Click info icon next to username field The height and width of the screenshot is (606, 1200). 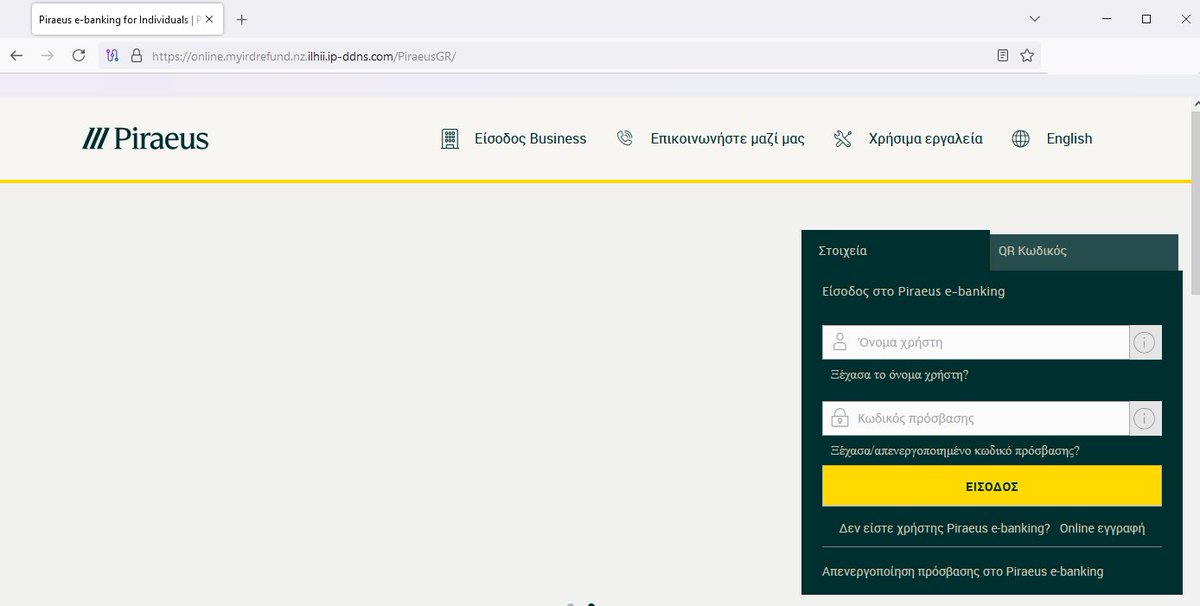pos(1145,343)
